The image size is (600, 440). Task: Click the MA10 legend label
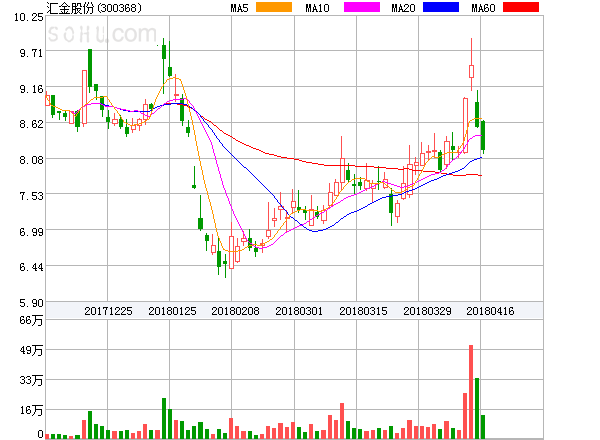coord(317,8)
